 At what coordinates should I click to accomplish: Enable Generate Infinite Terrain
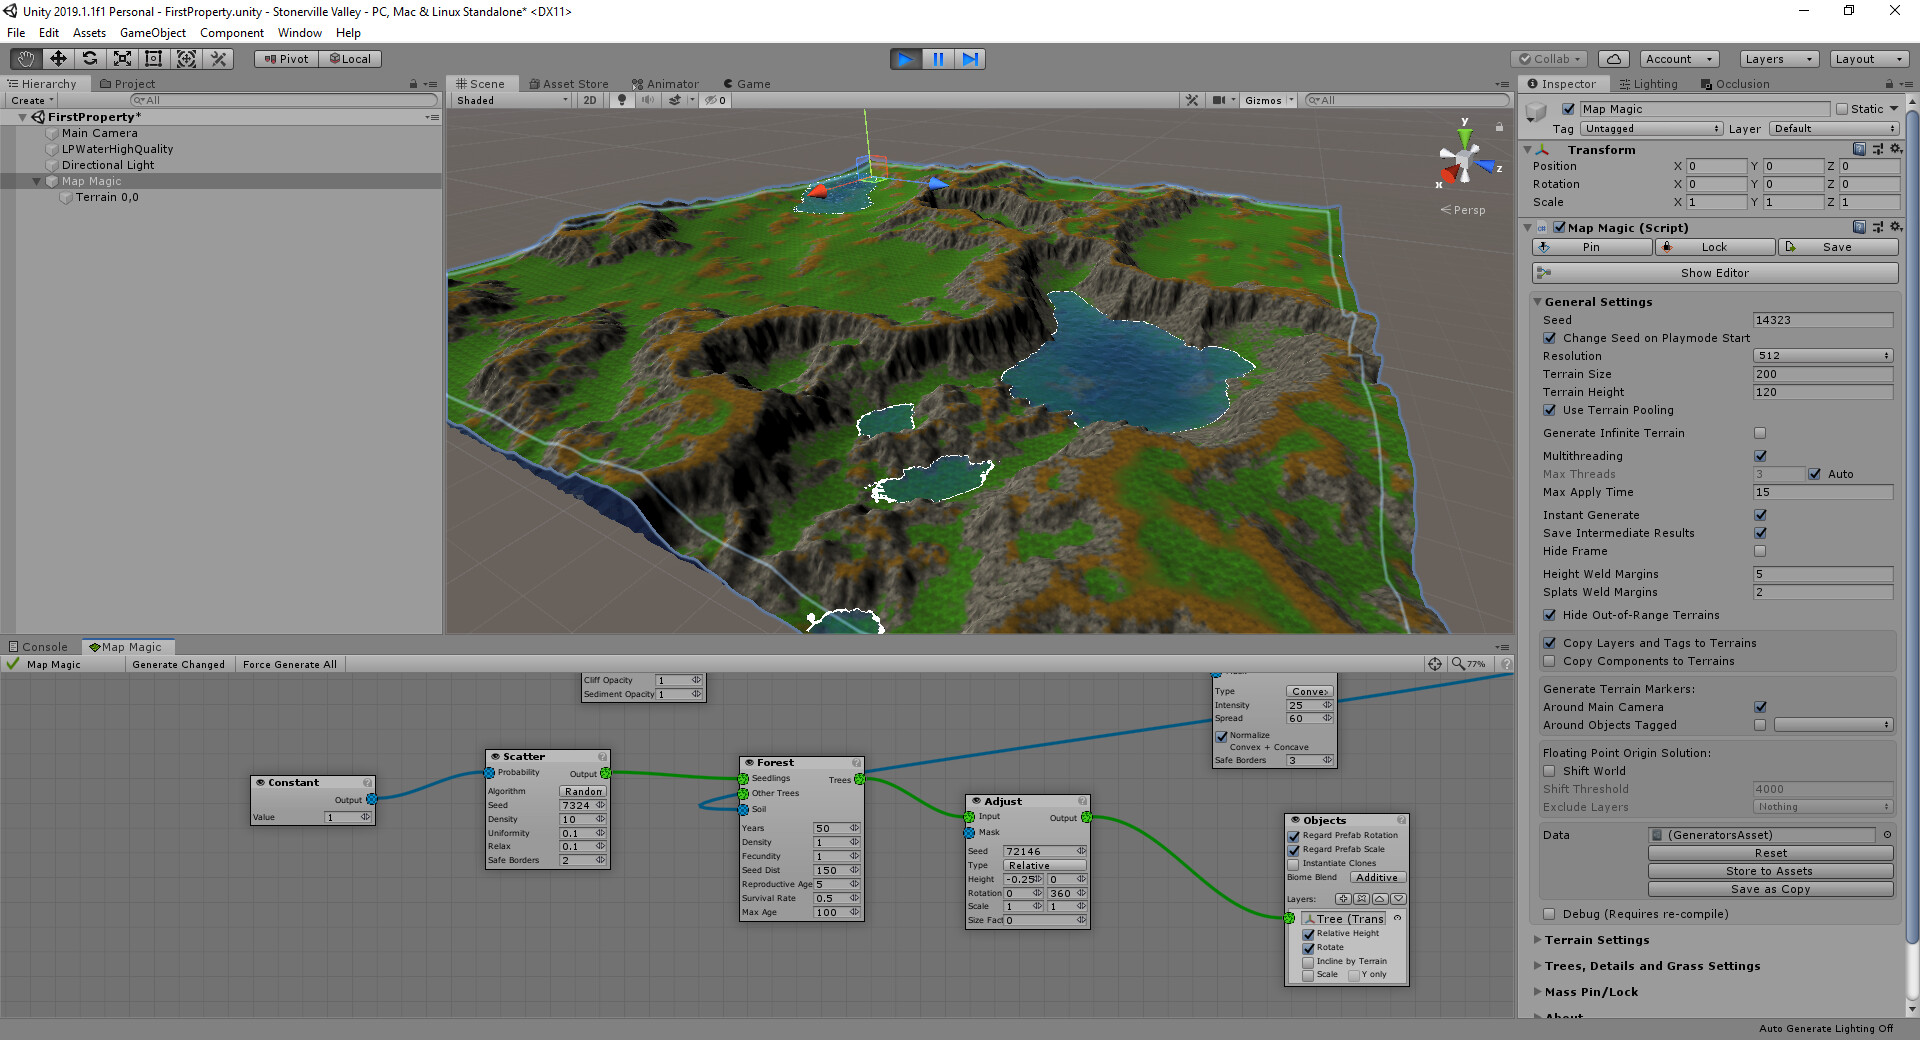pyautogui.click(x=1760, y=433)
